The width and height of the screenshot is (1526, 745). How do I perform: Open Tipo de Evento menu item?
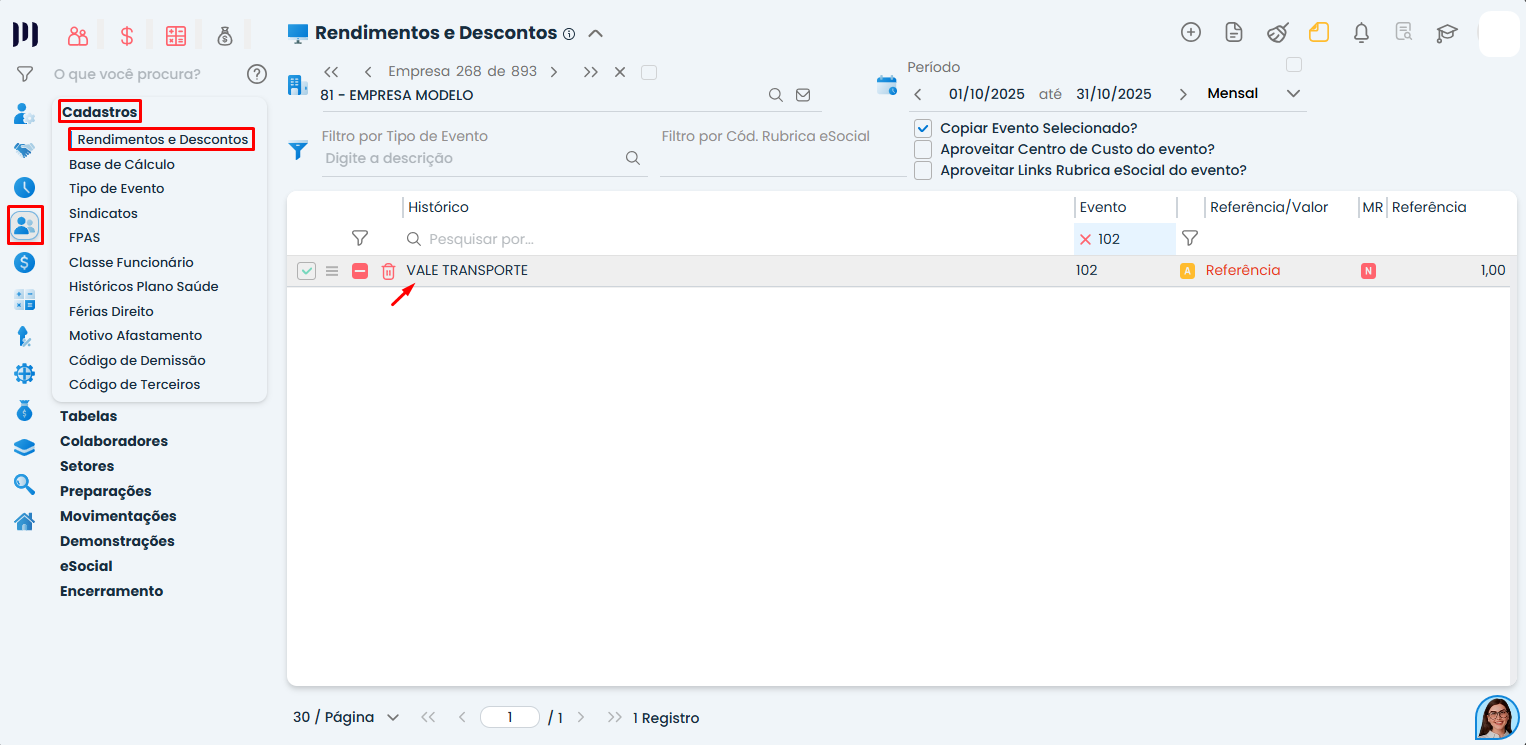[x=117, y=189]
